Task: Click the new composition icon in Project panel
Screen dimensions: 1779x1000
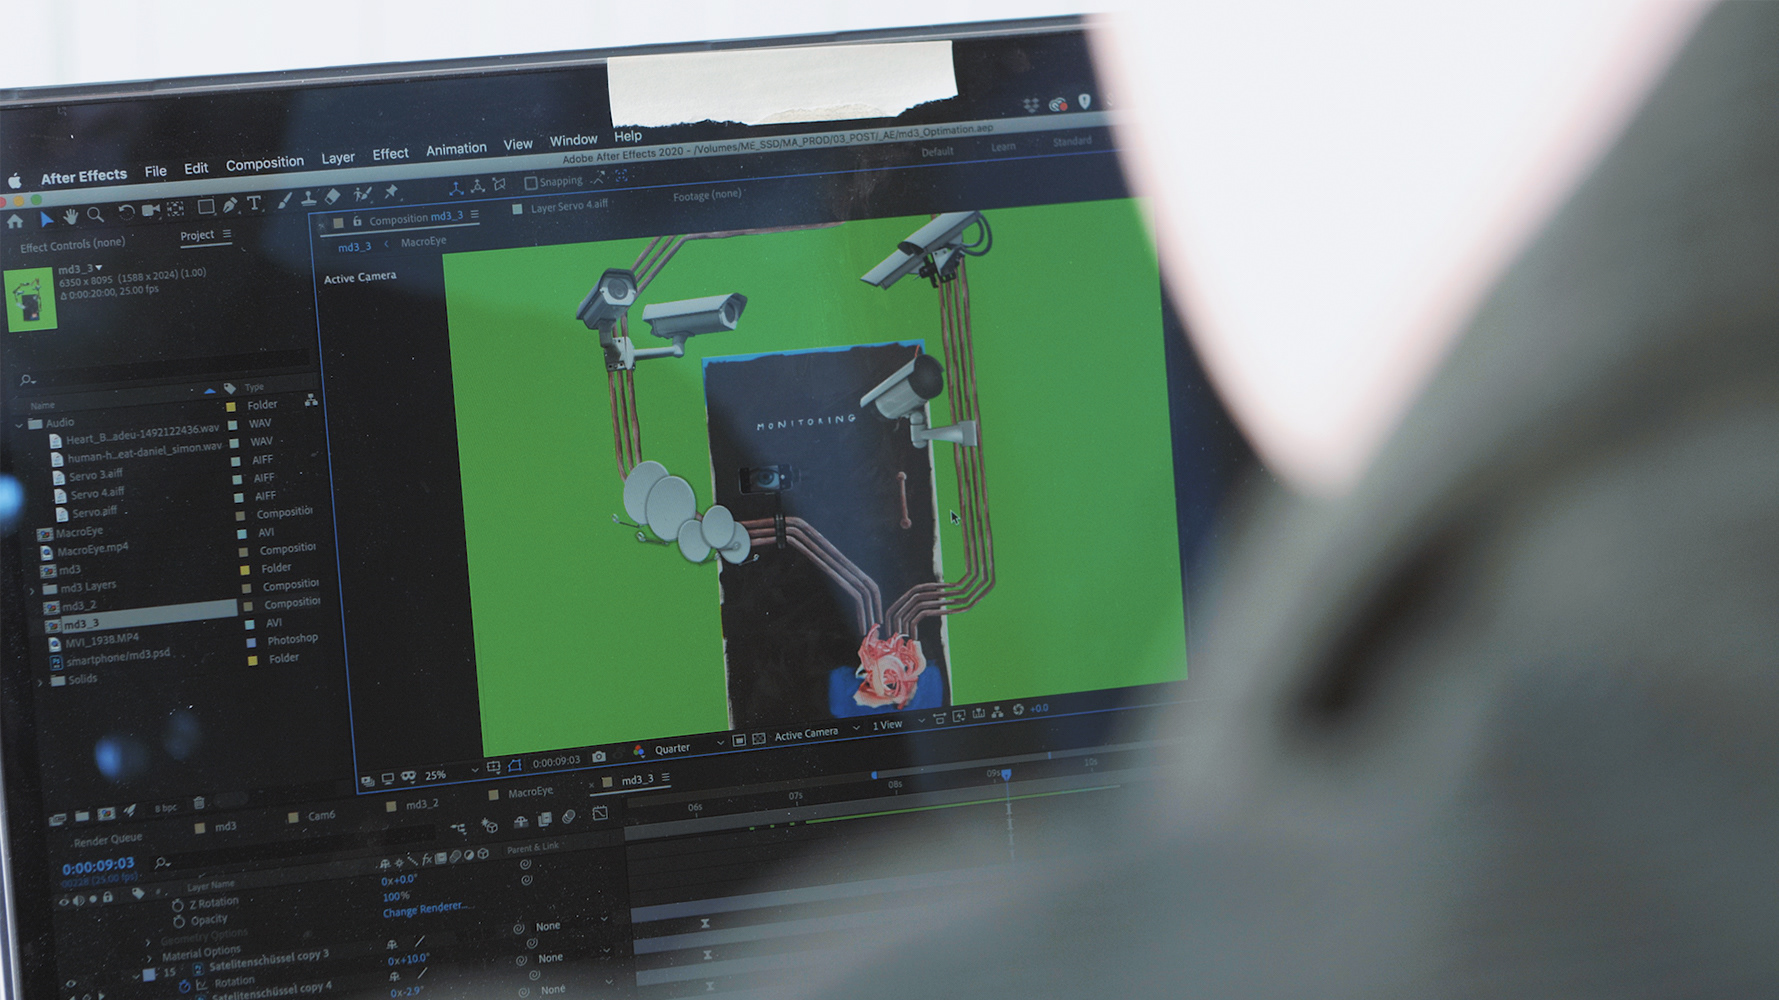Action: [x=106, y=812]
